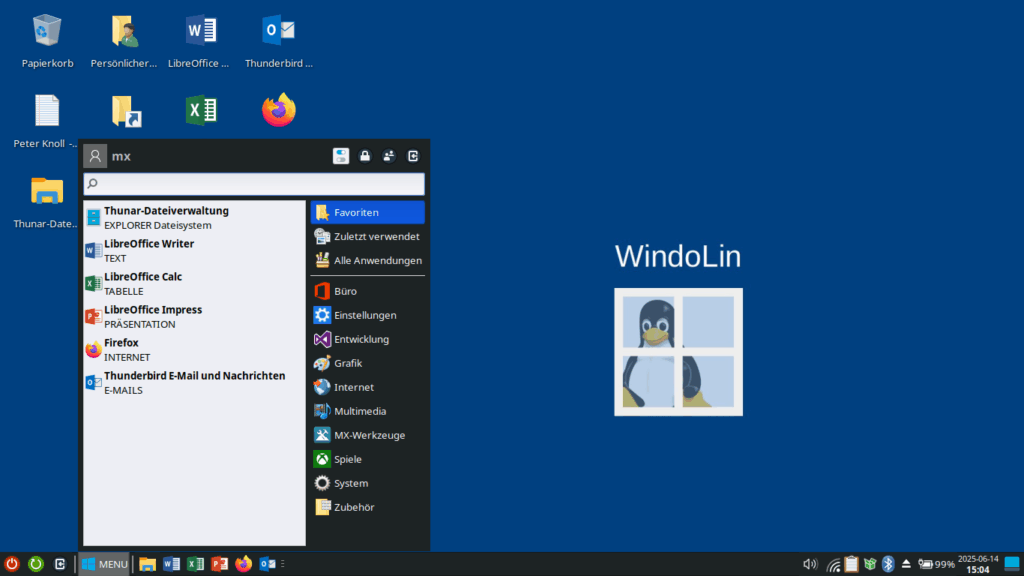1024x576 pixels.
Task: Open Thunderbird from the taskbar launcher
Action: tap(268, 564)
